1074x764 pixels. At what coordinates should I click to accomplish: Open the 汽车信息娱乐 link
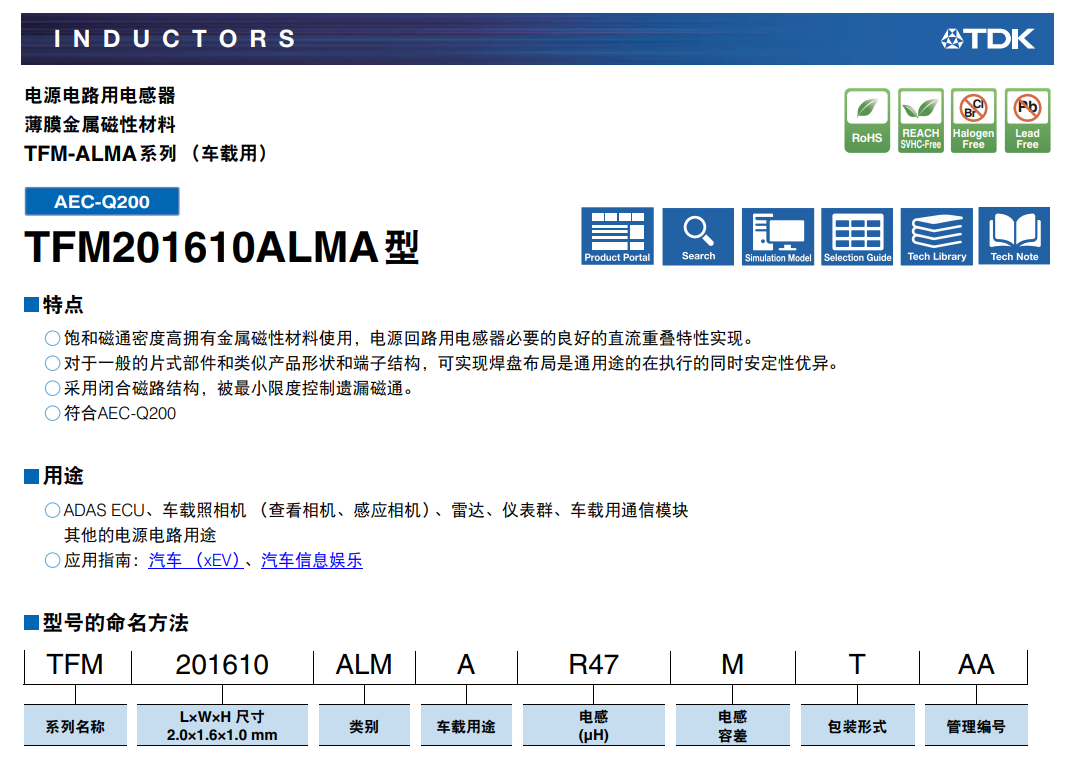coord(312,561)
